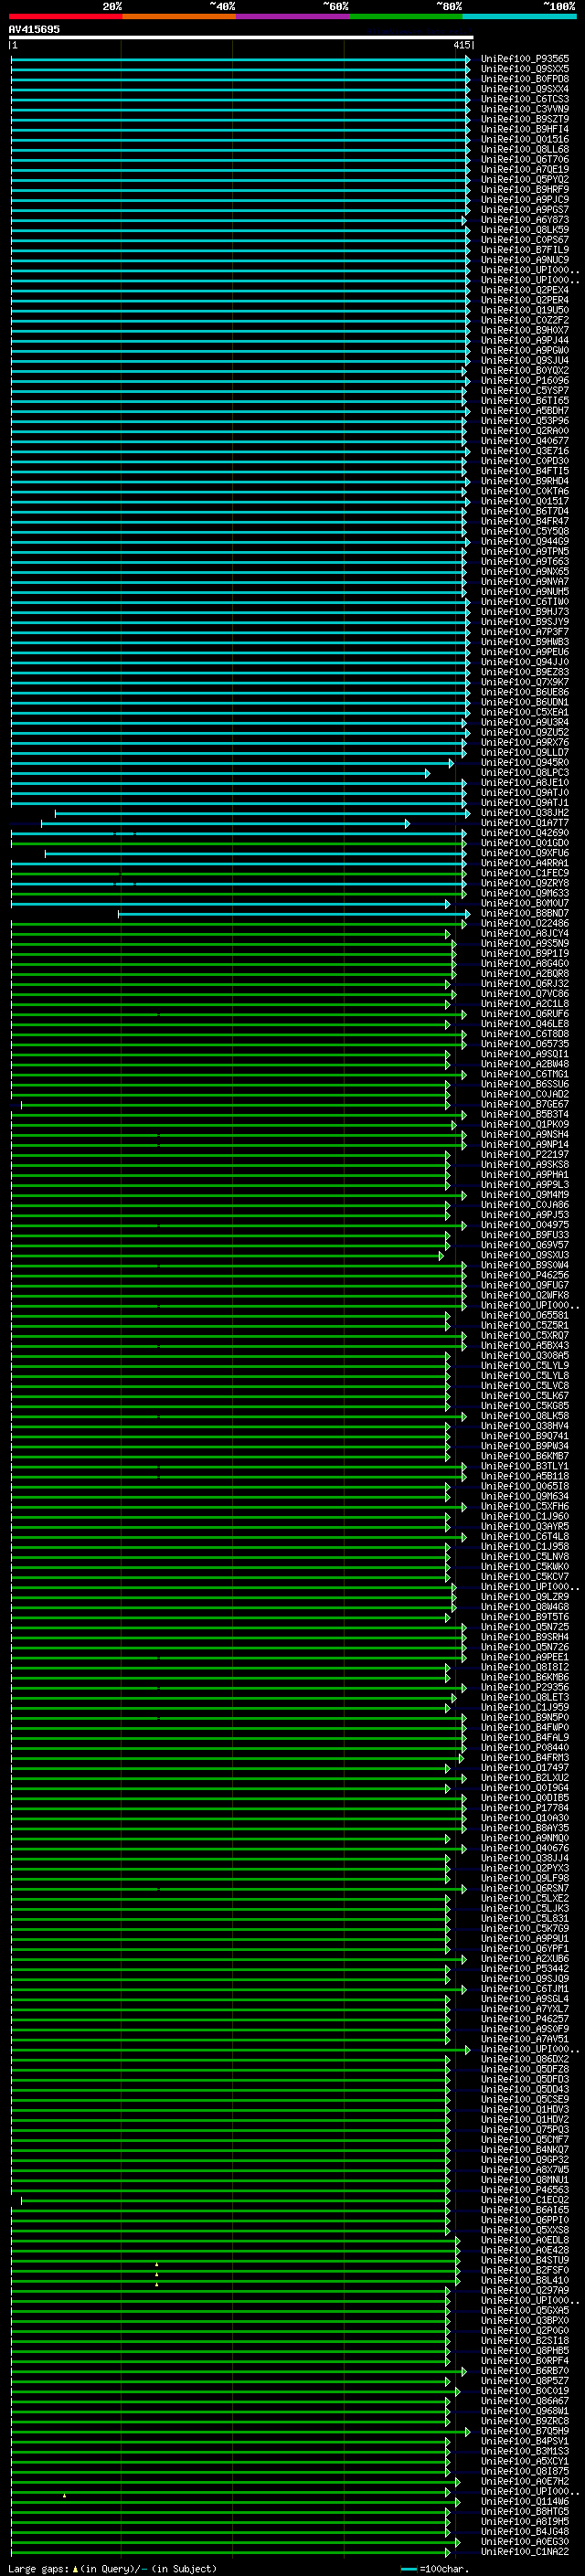
Task: Open UniRef100_B9H0X7 entry
Action: pyautogui.click(x=525, y=330)
